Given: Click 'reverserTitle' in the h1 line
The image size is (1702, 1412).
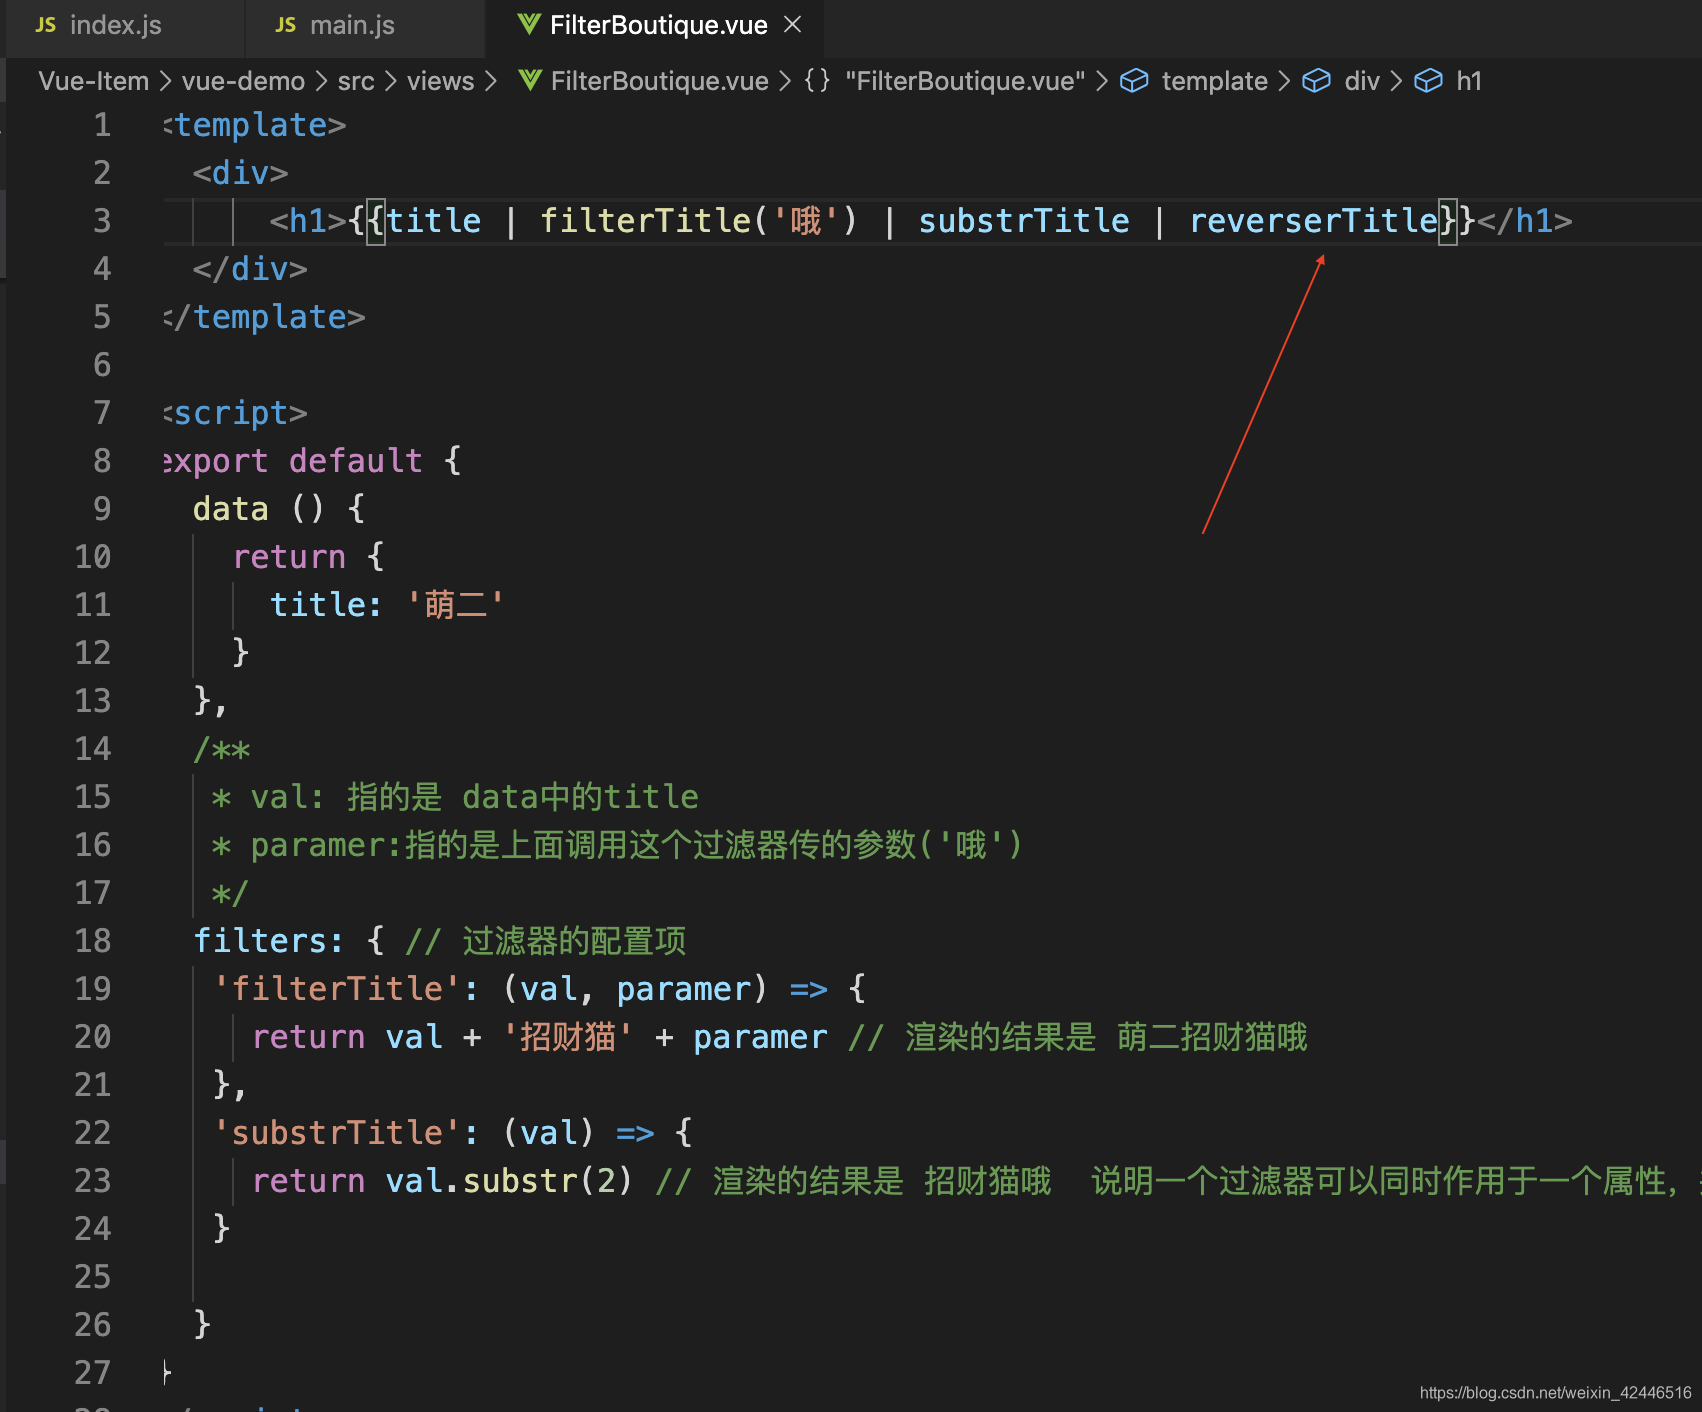Looking at the screenshot, I should point(1313,220).
